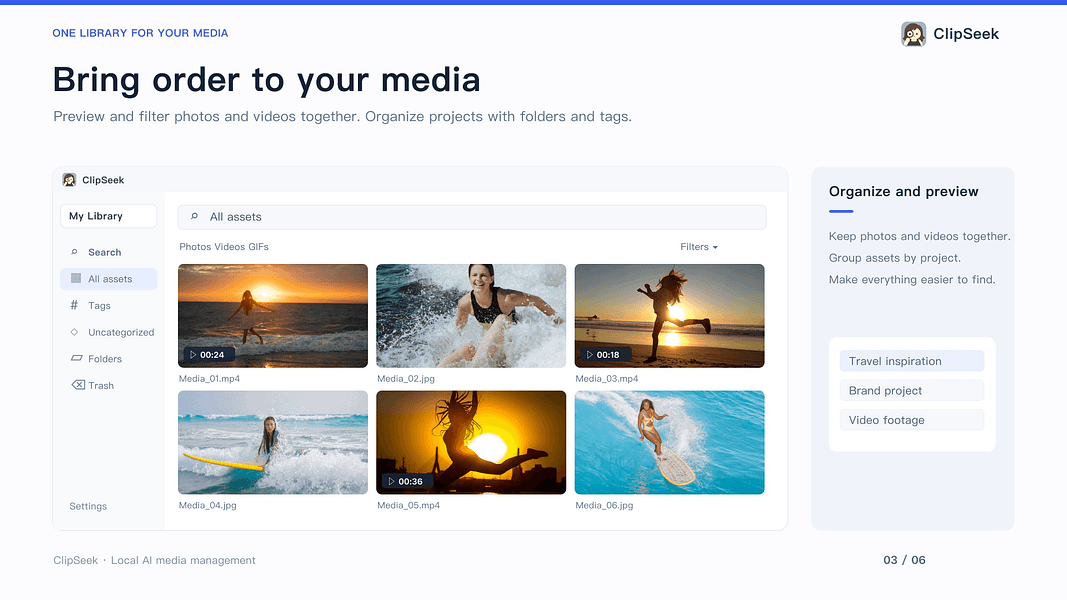The width and height of the screenshot is (1067, 600).
Task: Click the trash icon in sidebar
Action: pyautogui.click(x=78, y=385)
